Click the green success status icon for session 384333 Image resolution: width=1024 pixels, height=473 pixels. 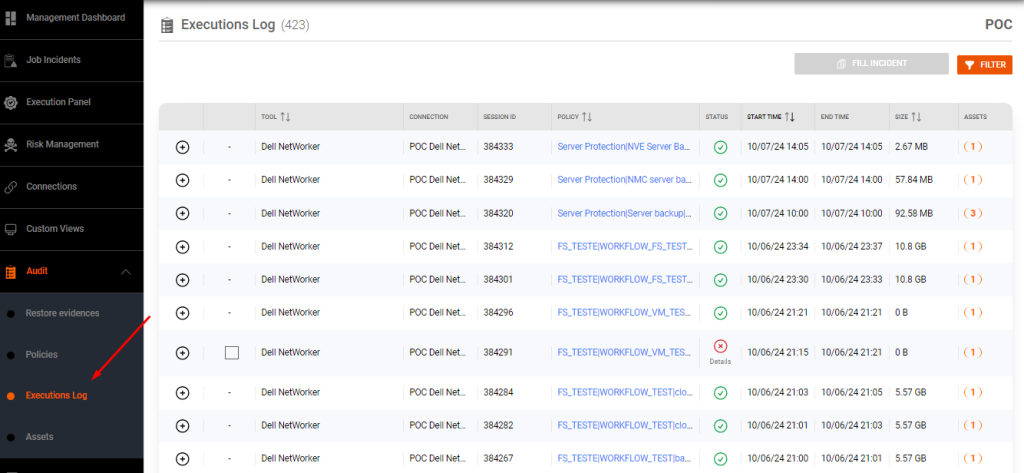720,147
